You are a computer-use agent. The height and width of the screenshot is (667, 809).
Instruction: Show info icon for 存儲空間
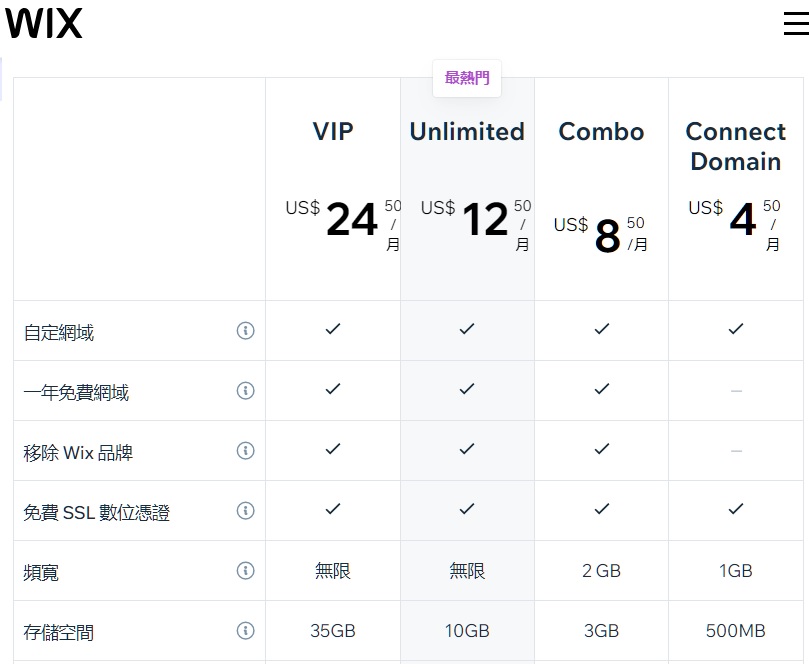tap(246, 630)
